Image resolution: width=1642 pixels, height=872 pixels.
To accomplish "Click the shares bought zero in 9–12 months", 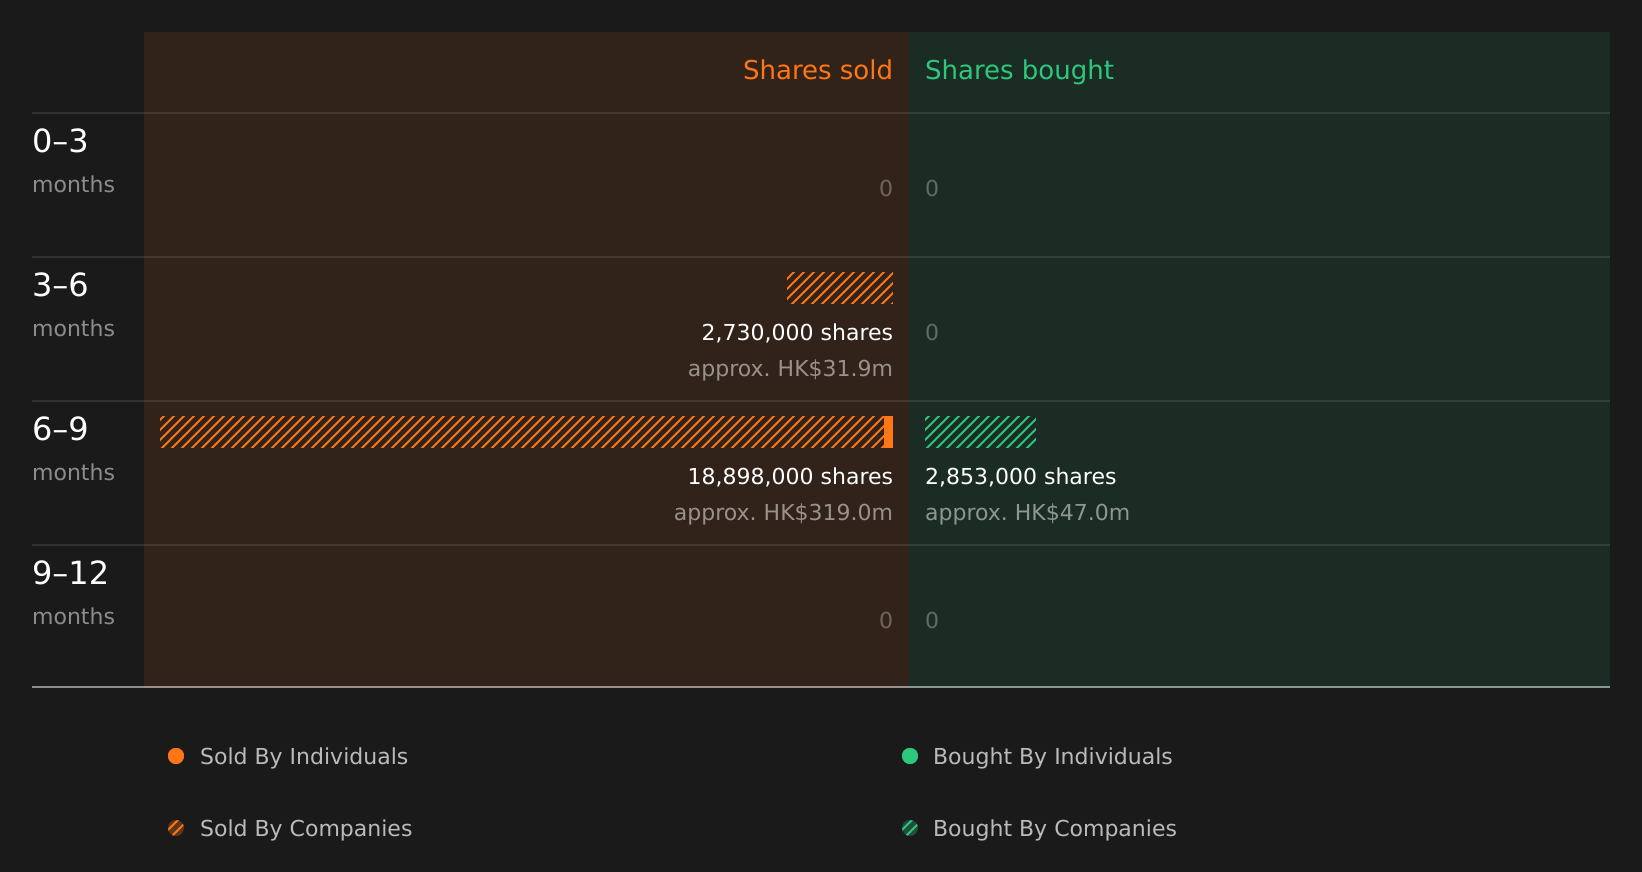I will tap(932, 620).
